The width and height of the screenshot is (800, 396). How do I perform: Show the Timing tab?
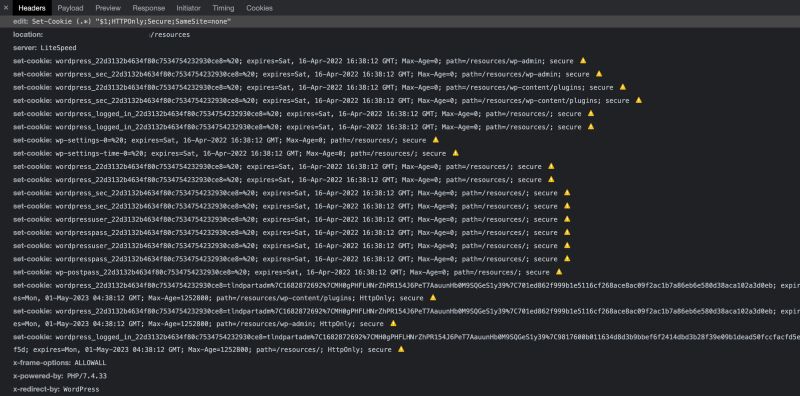point(223,8)
